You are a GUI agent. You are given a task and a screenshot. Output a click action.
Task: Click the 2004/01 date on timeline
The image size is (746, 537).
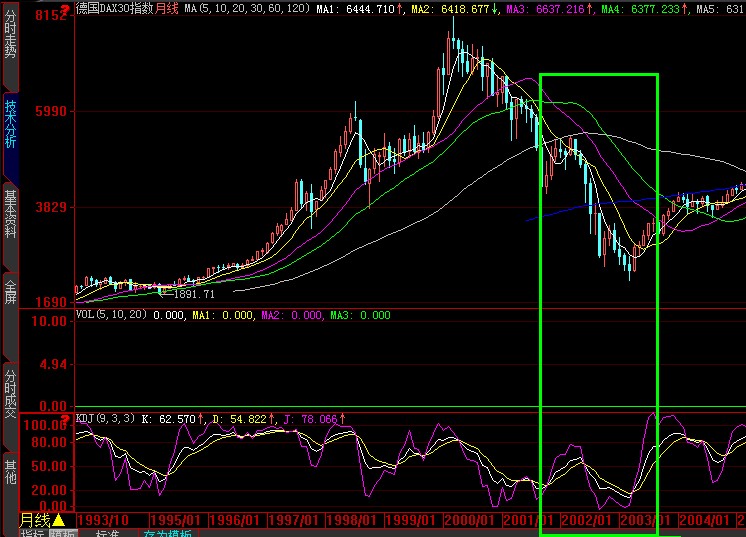(704, 520)
